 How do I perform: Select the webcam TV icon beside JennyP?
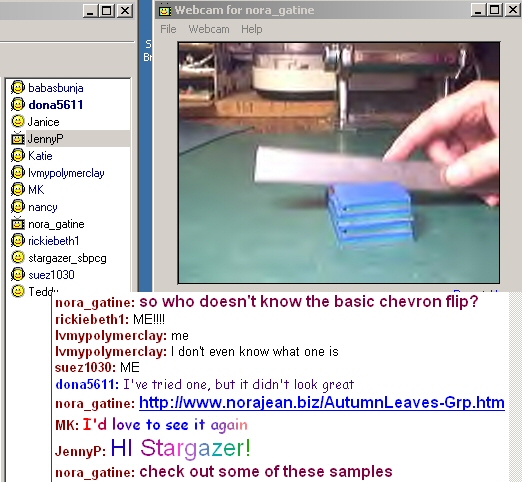(18, 138)
